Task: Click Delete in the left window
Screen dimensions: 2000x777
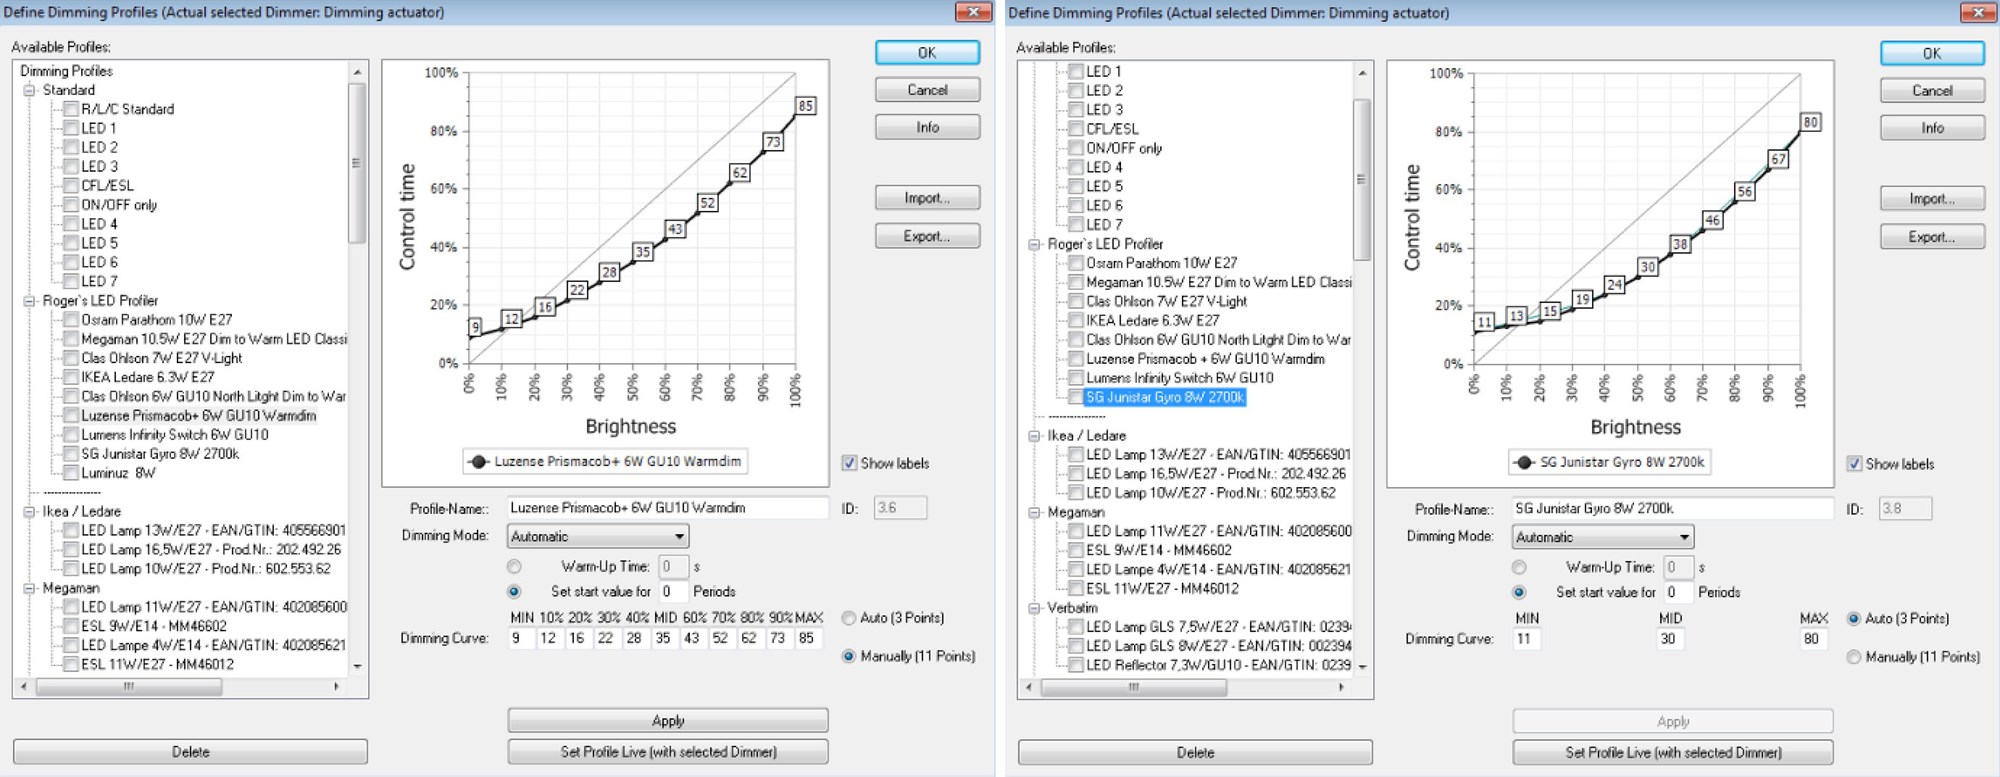Action: (190, 752)
